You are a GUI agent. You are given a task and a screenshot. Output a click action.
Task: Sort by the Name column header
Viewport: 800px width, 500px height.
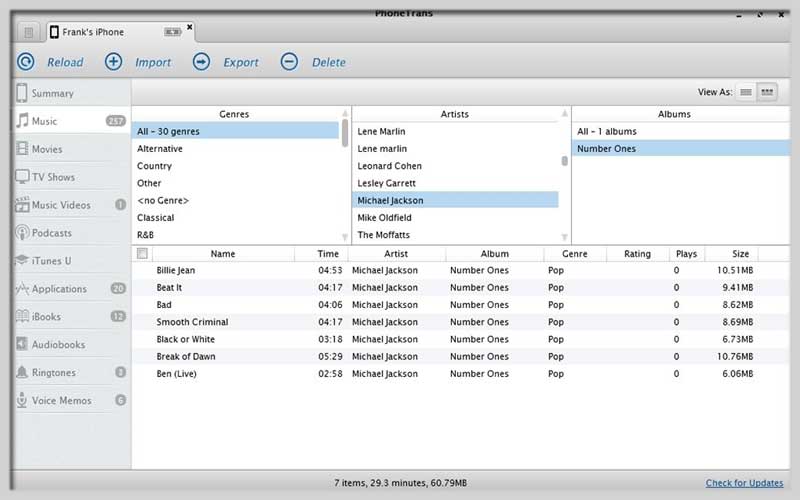(223, 254)
